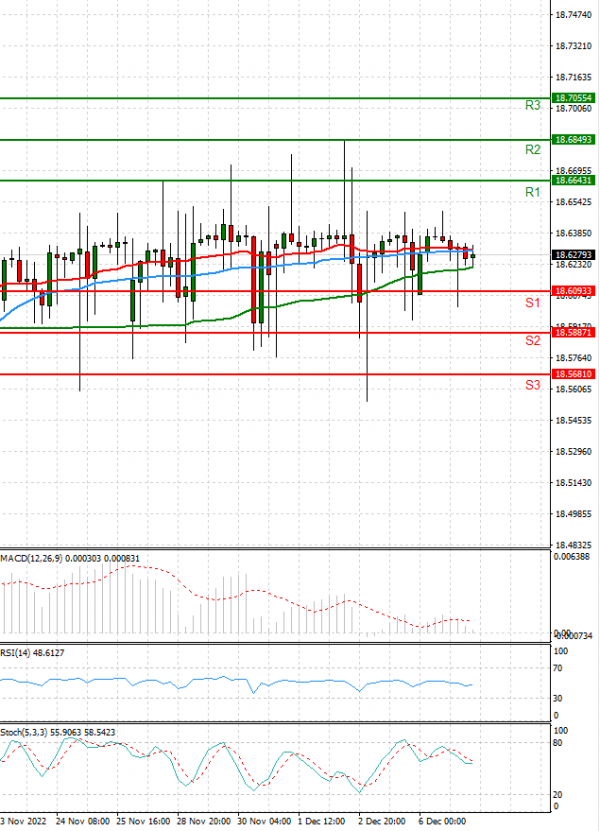Click the 18.62320 price axis value
The width and height of the screenshot is (600, 831).
[573, 264]
